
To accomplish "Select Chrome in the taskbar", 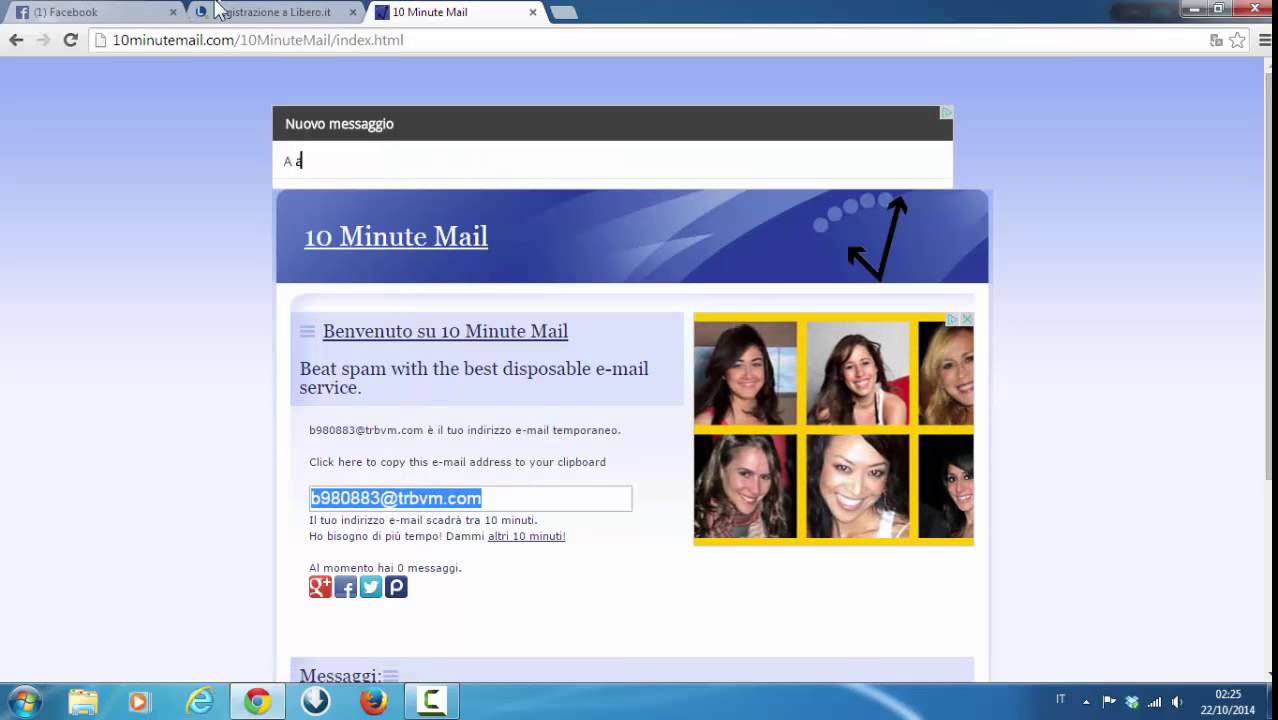I will 258,702.
